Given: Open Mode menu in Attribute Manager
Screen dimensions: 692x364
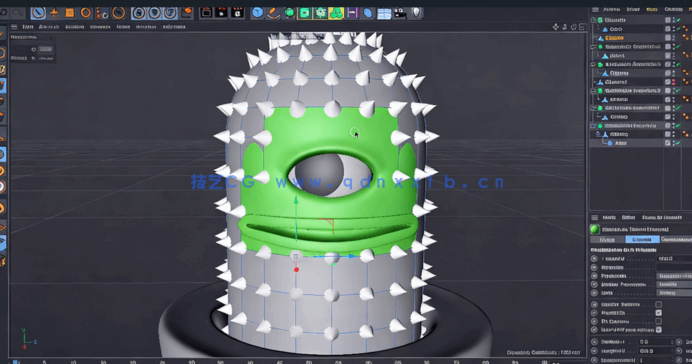Looking at the screenshot, I should coord(609,218).
